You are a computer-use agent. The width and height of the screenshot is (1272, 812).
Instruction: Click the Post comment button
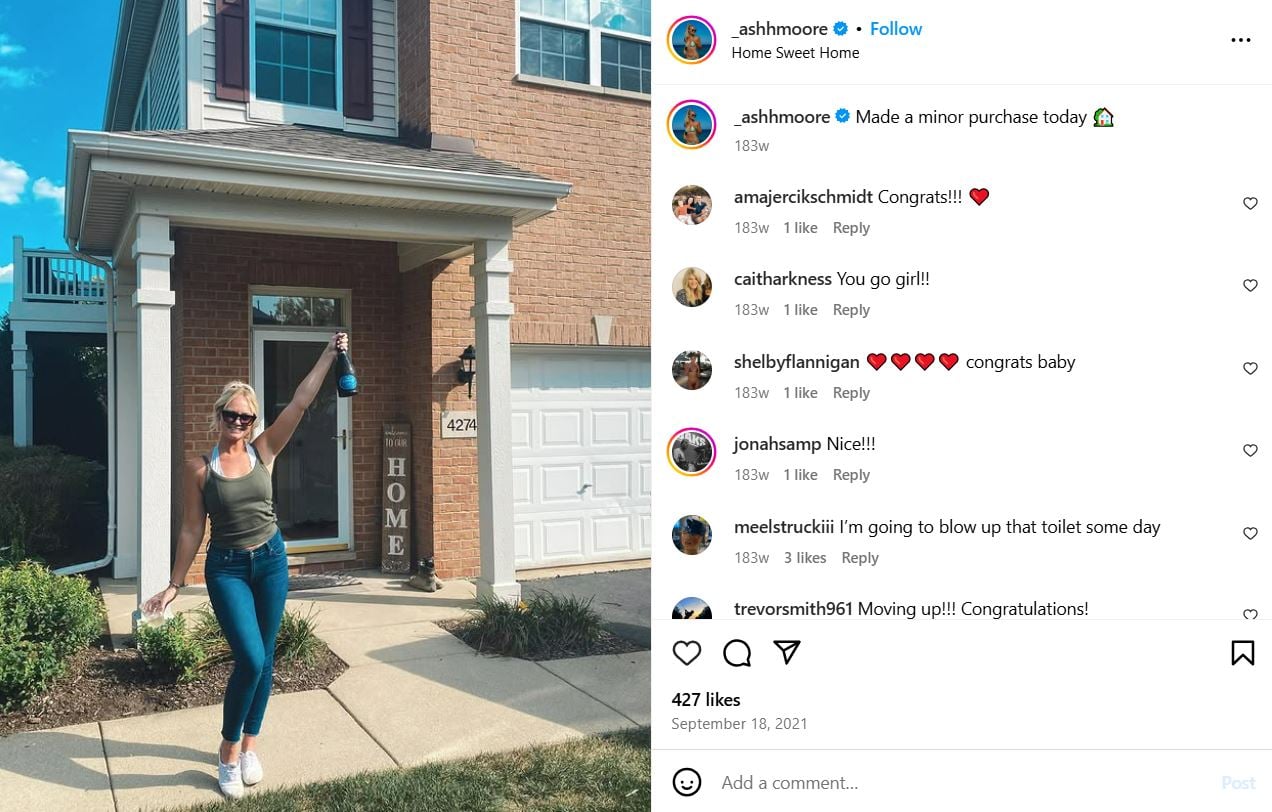(1238, 783)
